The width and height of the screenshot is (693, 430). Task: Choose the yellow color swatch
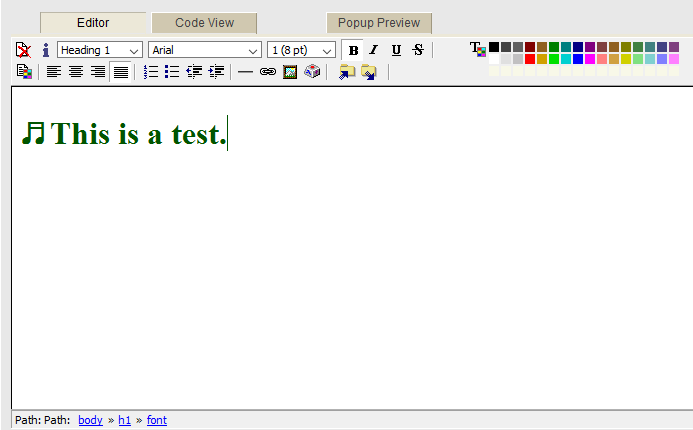[x=625, y=59]
